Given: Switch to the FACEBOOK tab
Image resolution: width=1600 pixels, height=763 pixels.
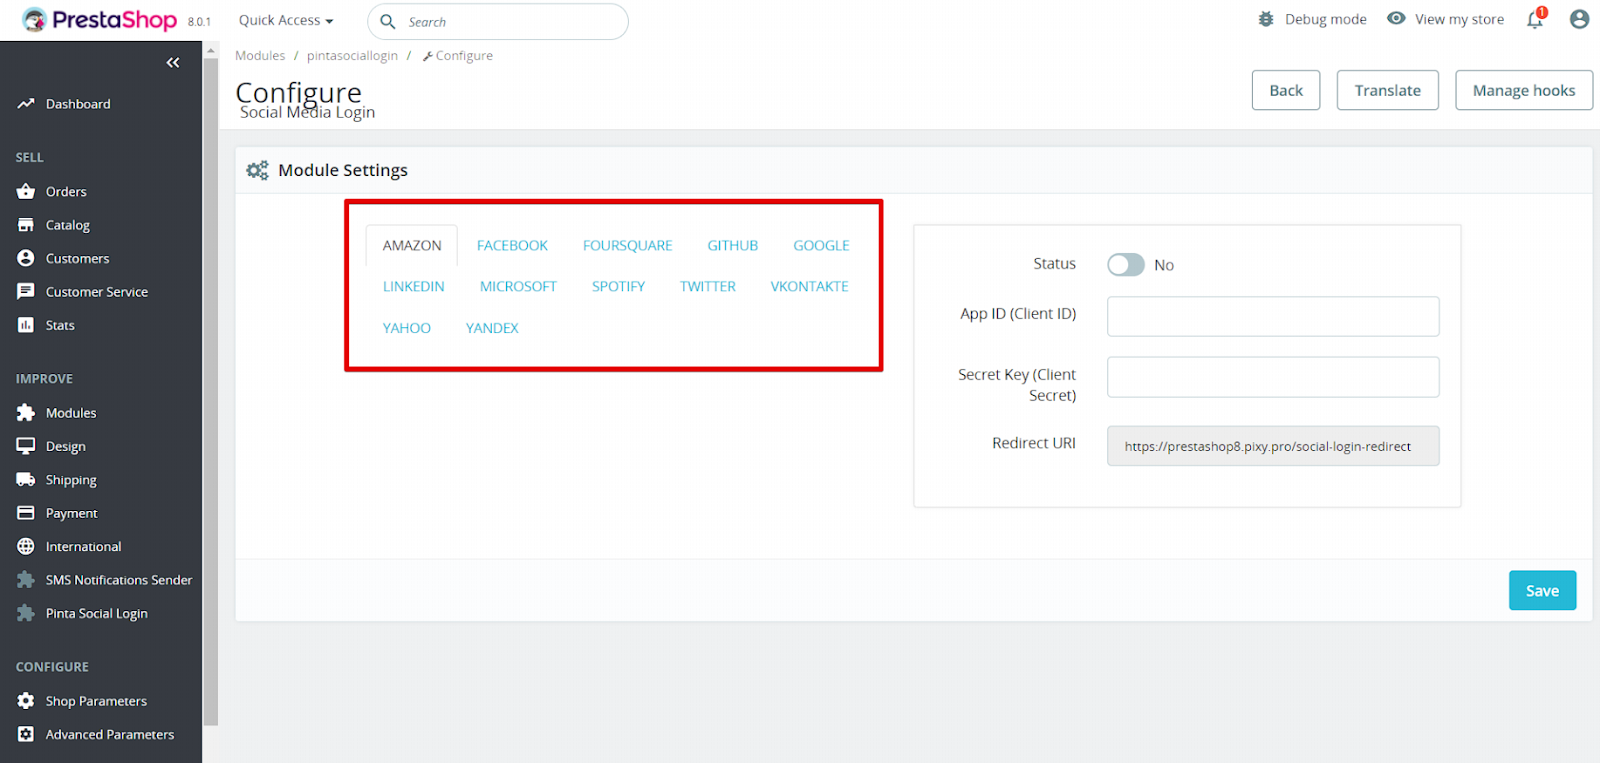Looking at the screenshot, I should pyautogui.click(x=512, y=246).
